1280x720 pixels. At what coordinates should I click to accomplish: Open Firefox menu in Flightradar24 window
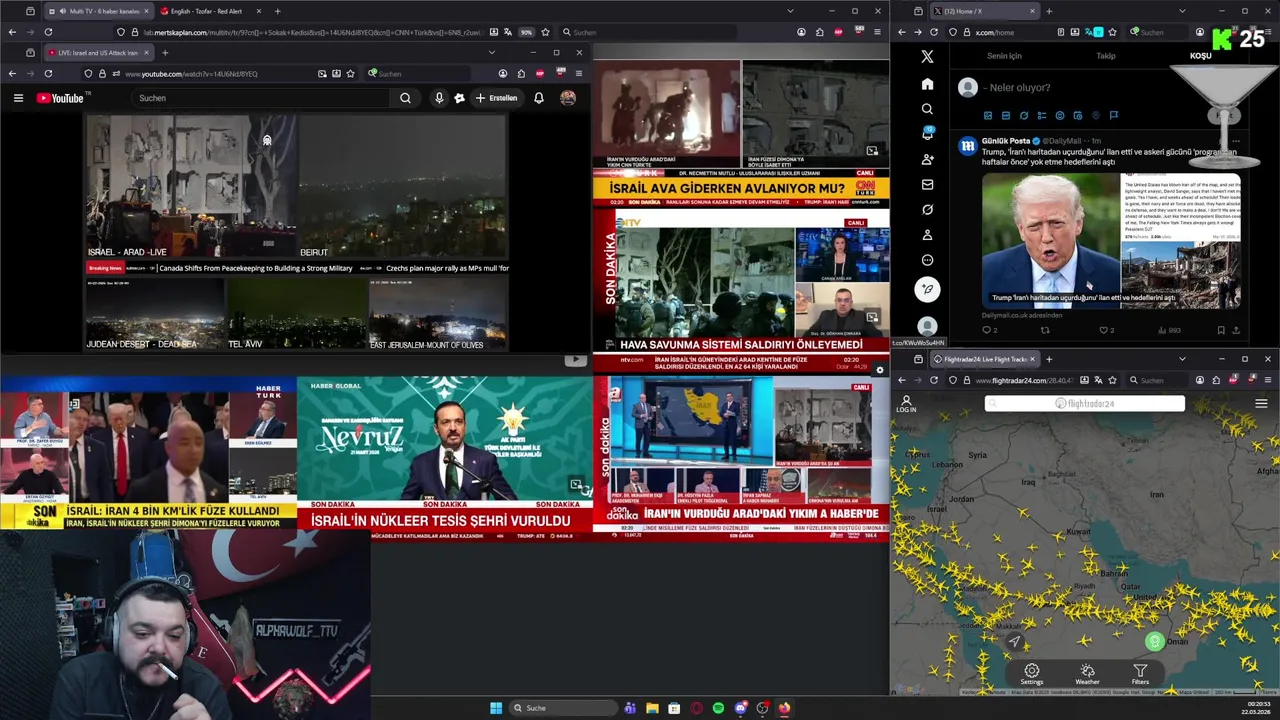(1267, 380)
